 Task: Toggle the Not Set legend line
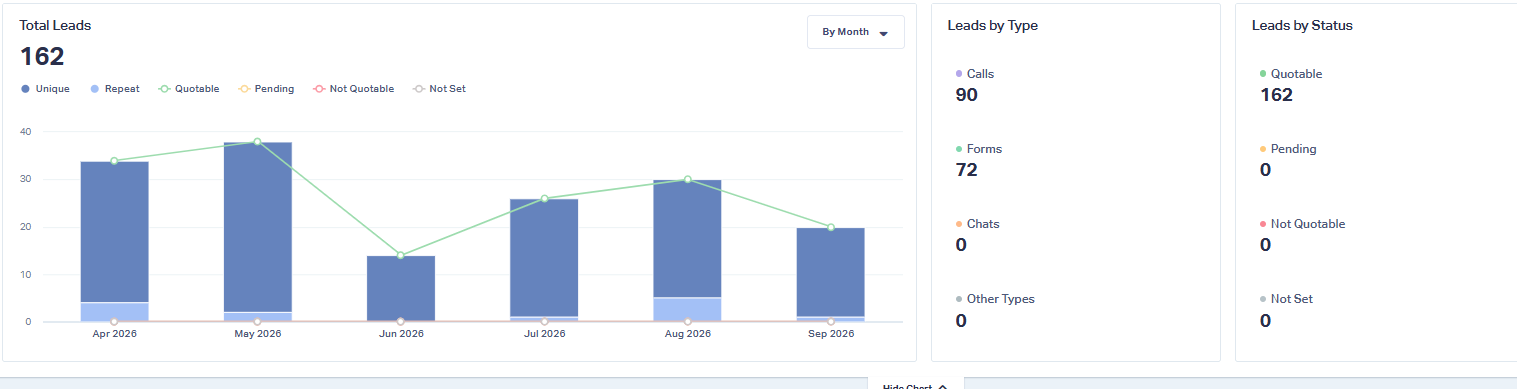point(439,89)
